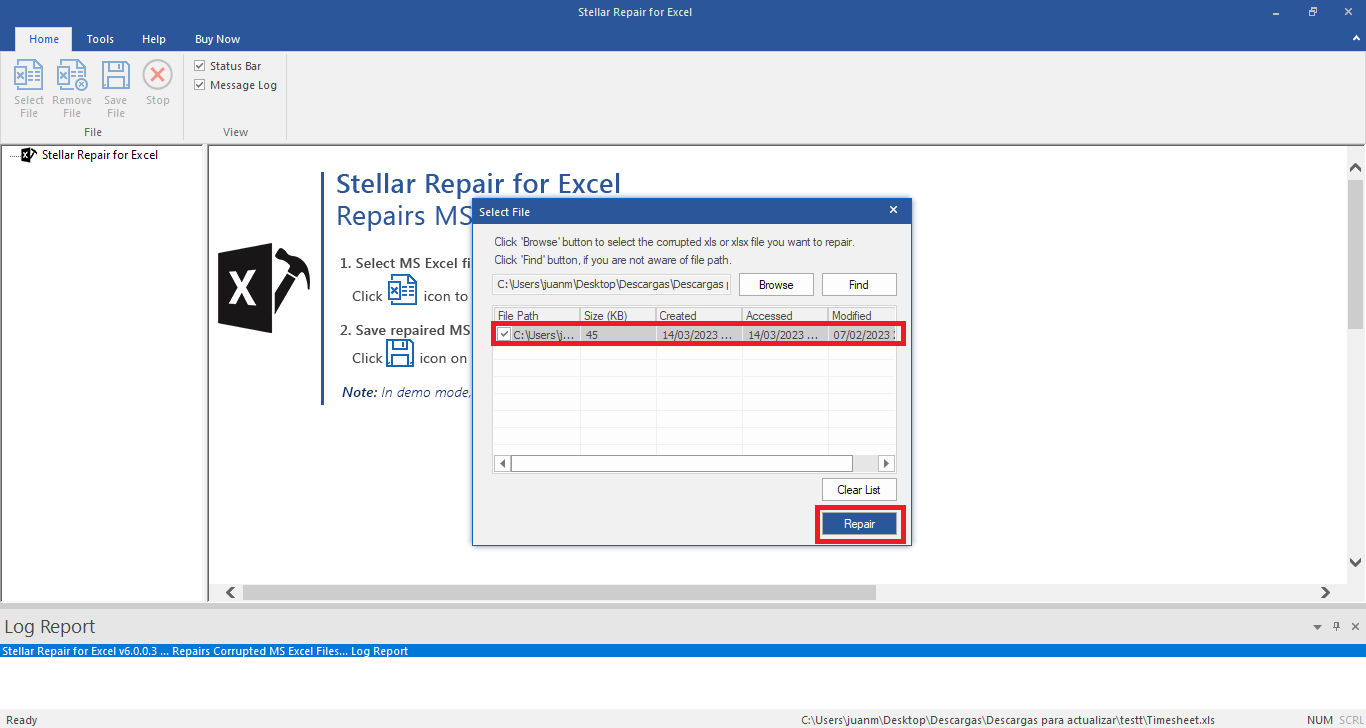
Task: Uncheck the file row checkbox in list
Action: pyautogui.click(x=504, y=335)
